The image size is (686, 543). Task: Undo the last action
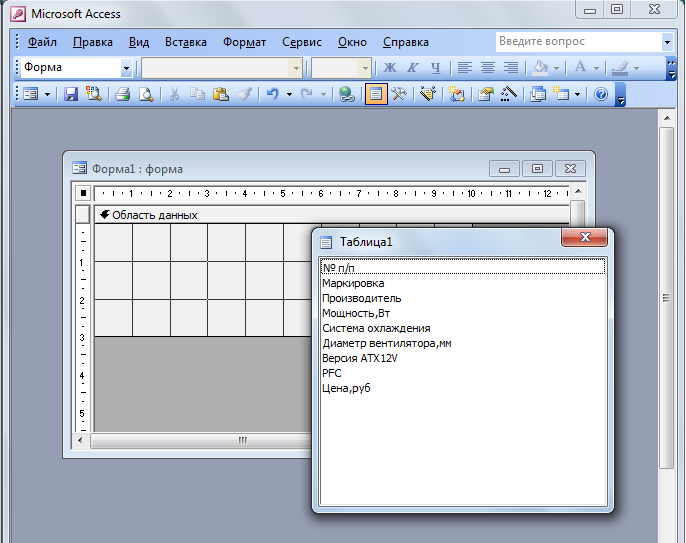[273, 94]
